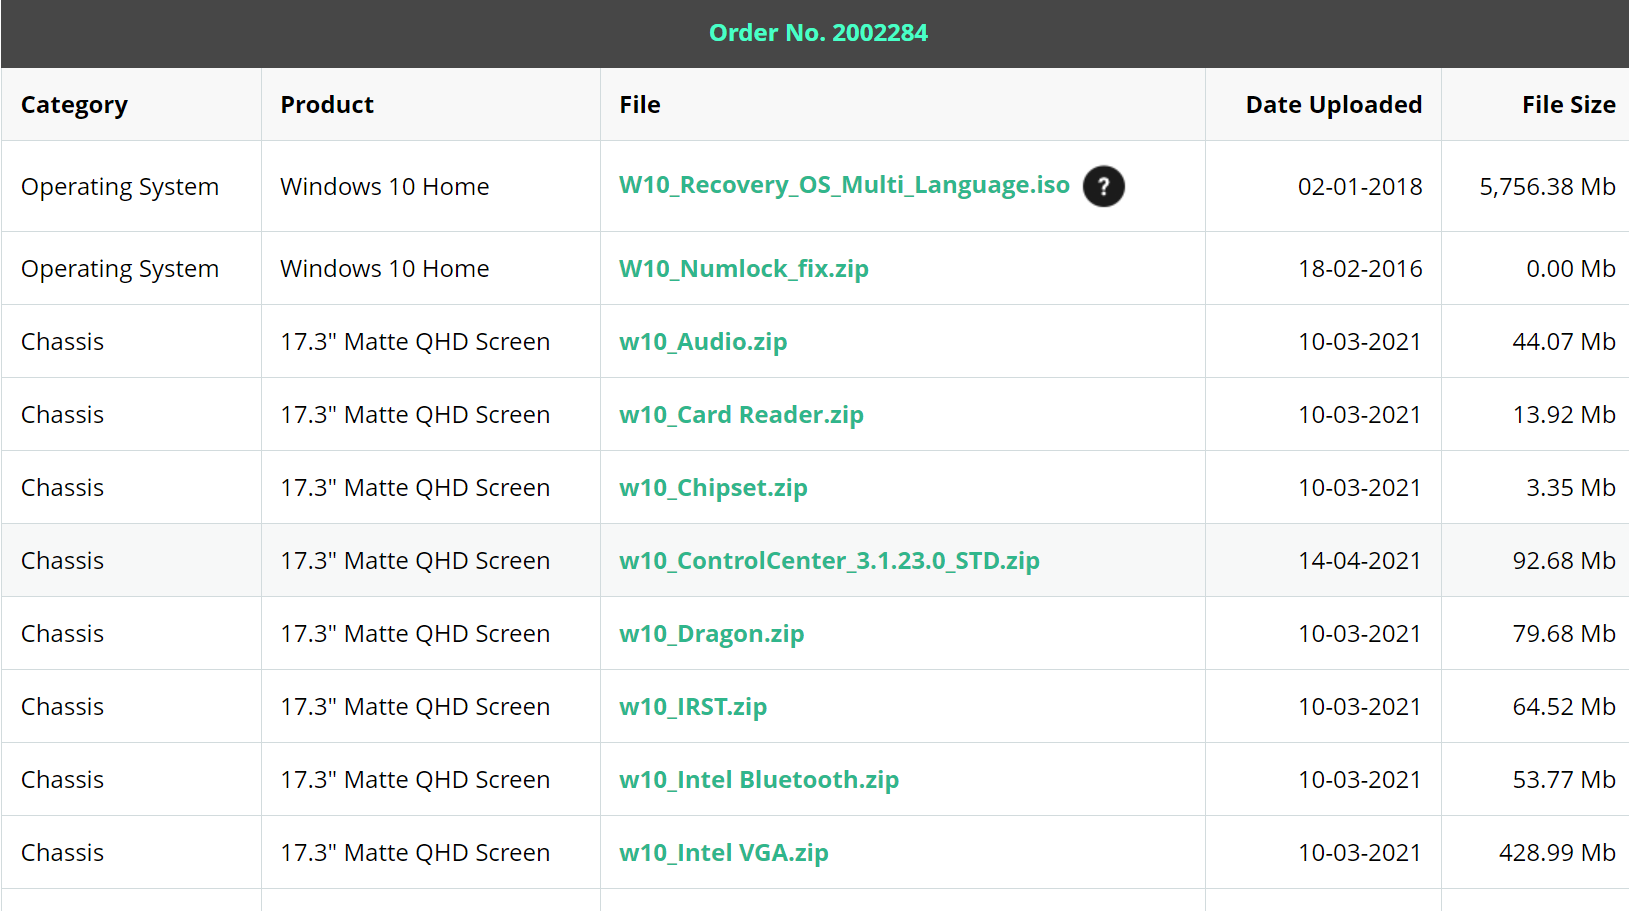Select the 92.68 Mb file size value

click(1564, 561)
